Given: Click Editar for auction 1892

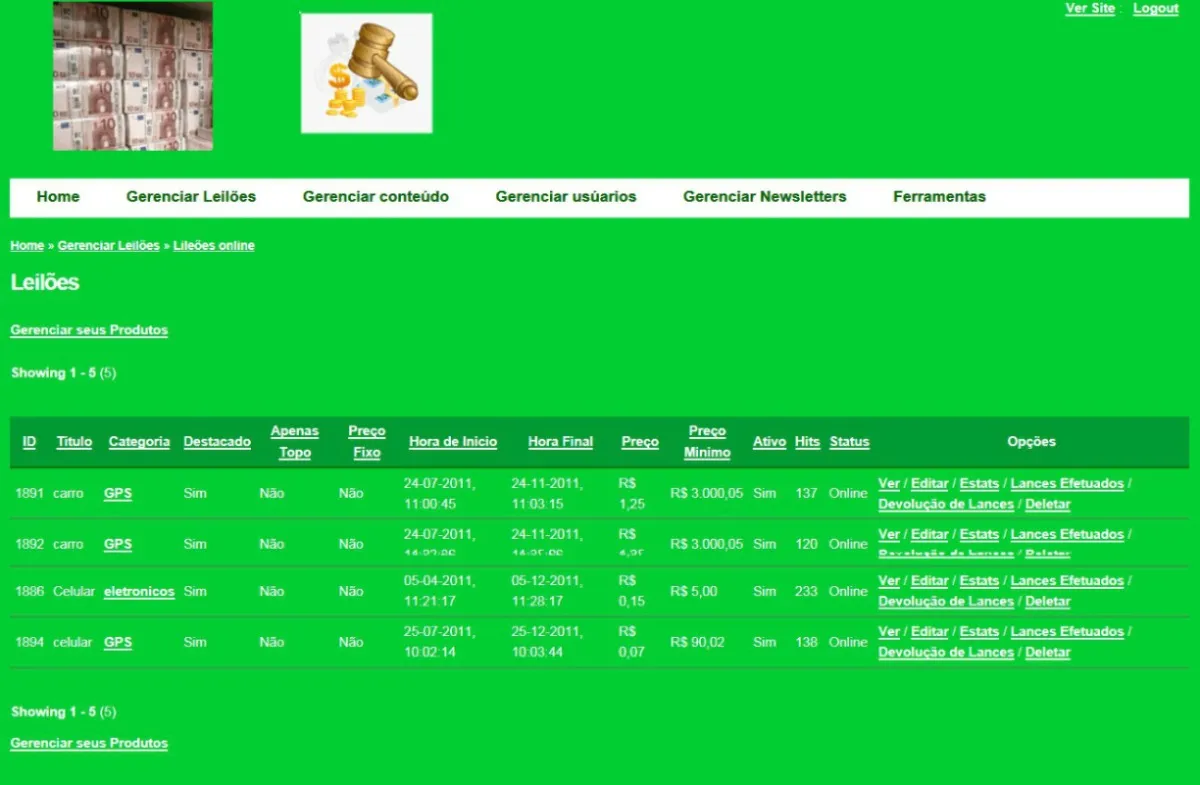Looking at the screenshot, I should click(929, 535).
